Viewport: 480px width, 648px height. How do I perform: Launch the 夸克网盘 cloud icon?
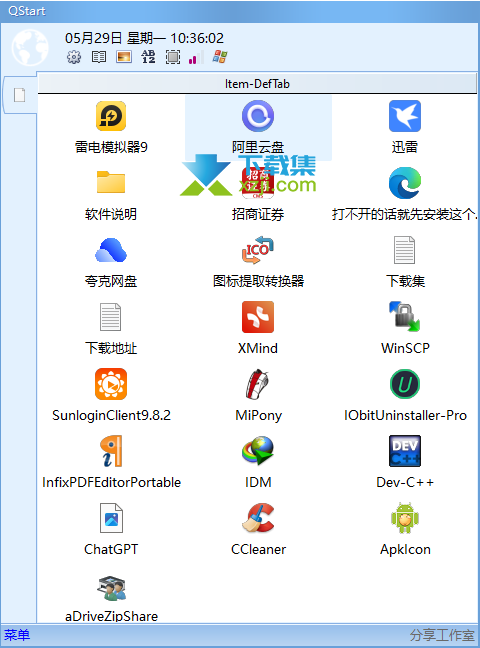(x=111, y=250)
